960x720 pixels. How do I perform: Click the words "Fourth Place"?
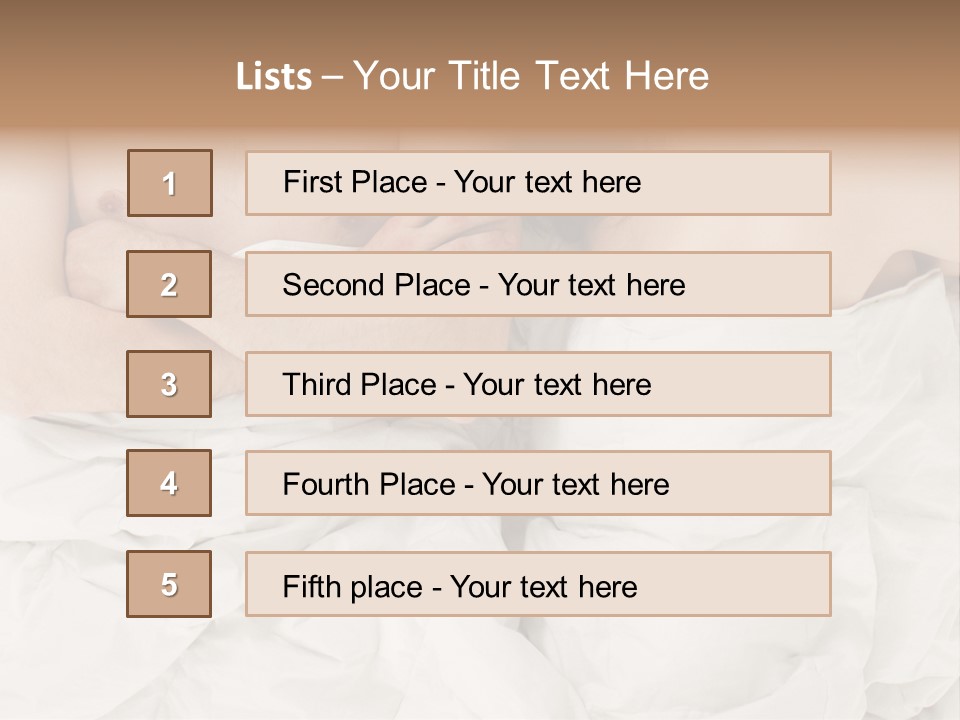coord(368,485)
